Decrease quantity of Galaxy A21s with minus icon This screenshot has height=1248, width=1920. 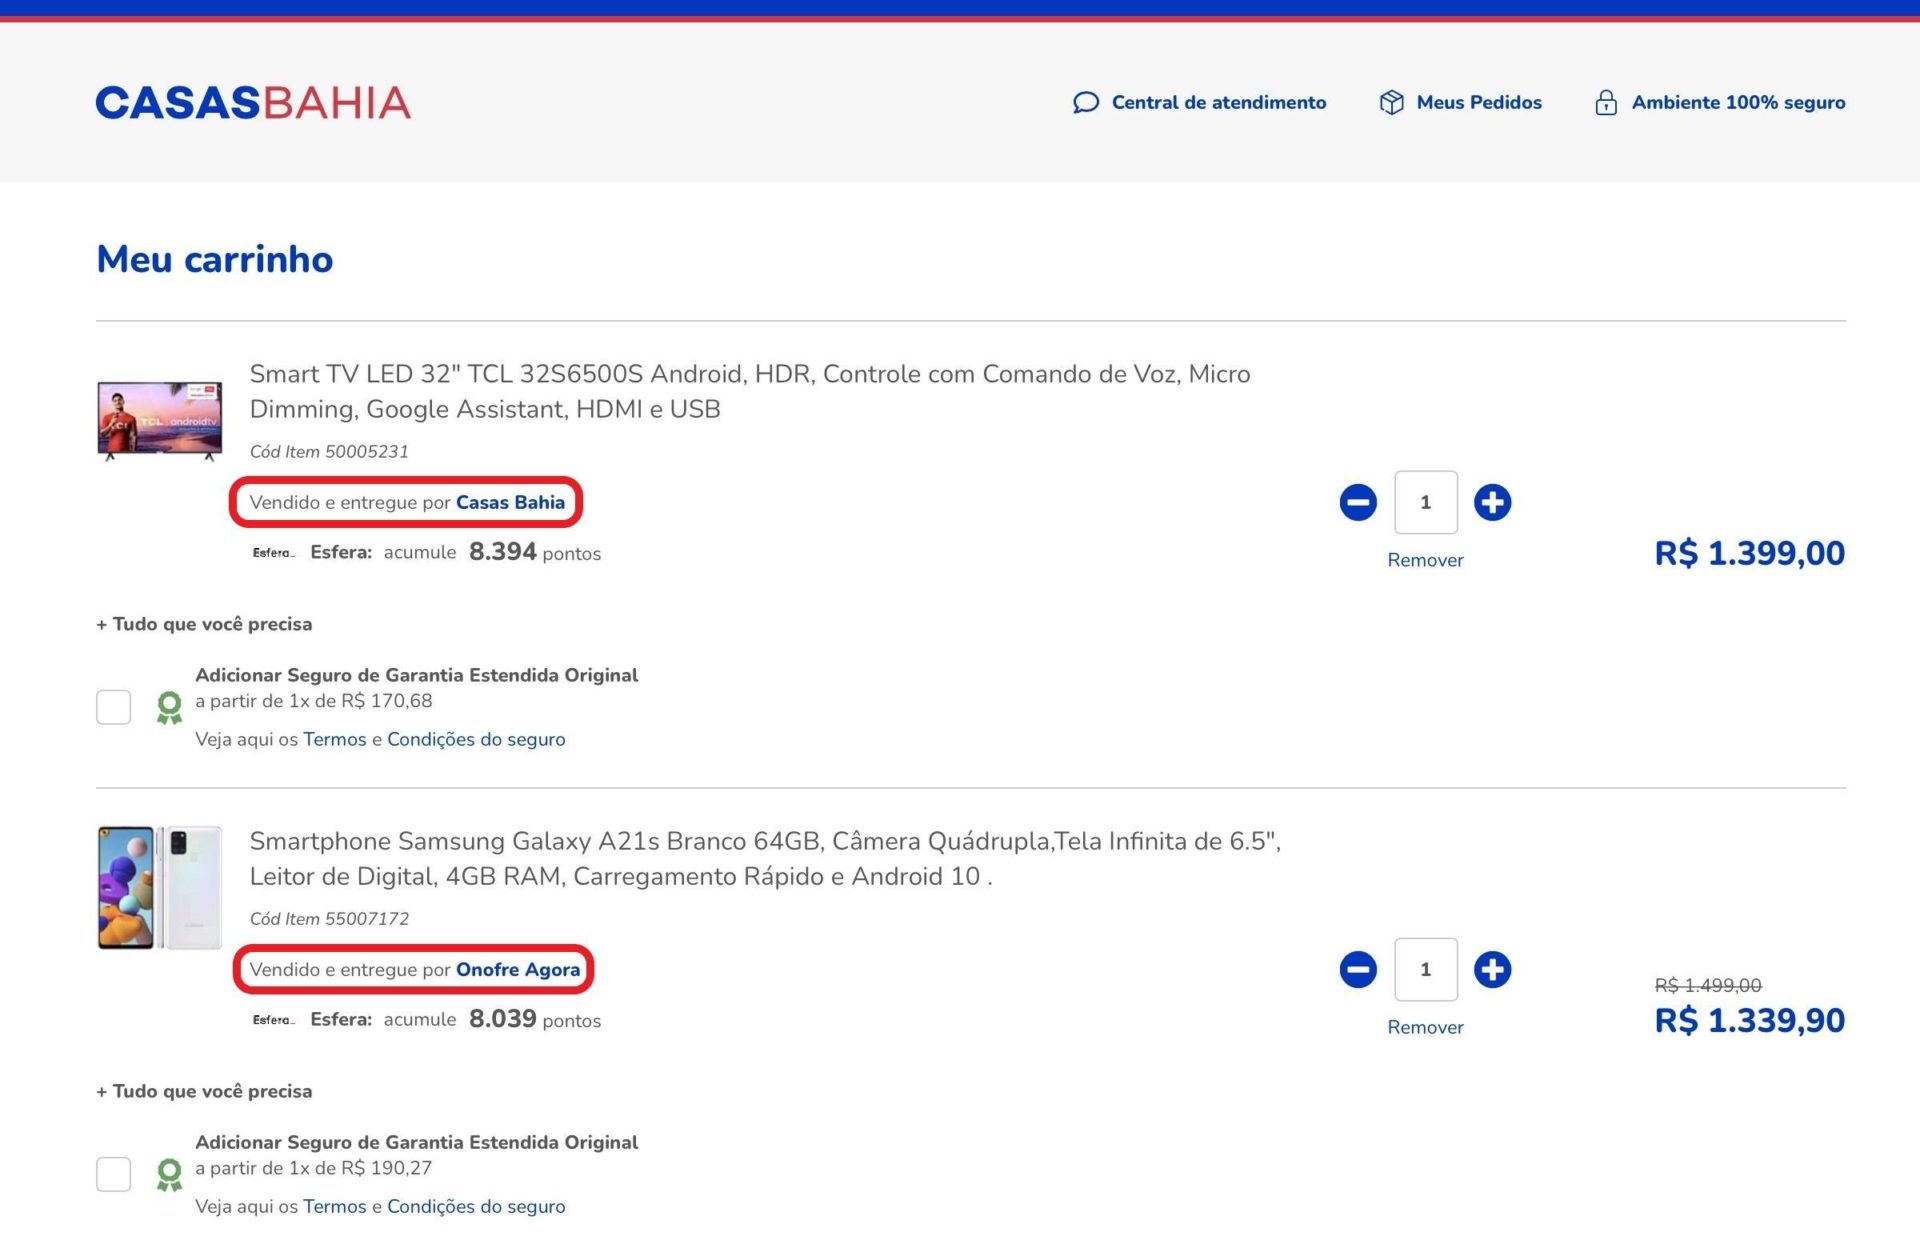point(1358,969)
